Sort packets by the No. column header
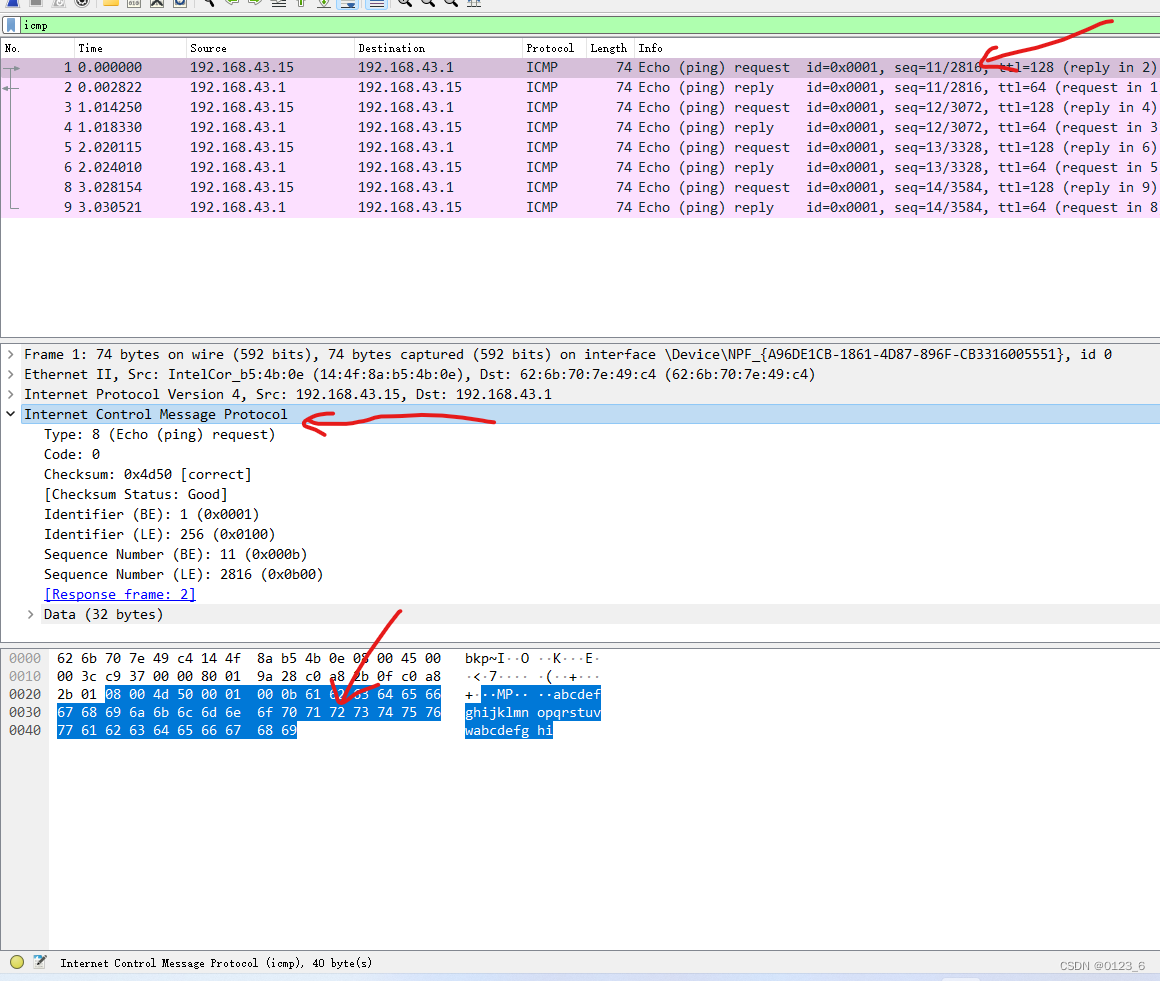The height and width of the screenshot is (981, 1160). tap(37, 48)
